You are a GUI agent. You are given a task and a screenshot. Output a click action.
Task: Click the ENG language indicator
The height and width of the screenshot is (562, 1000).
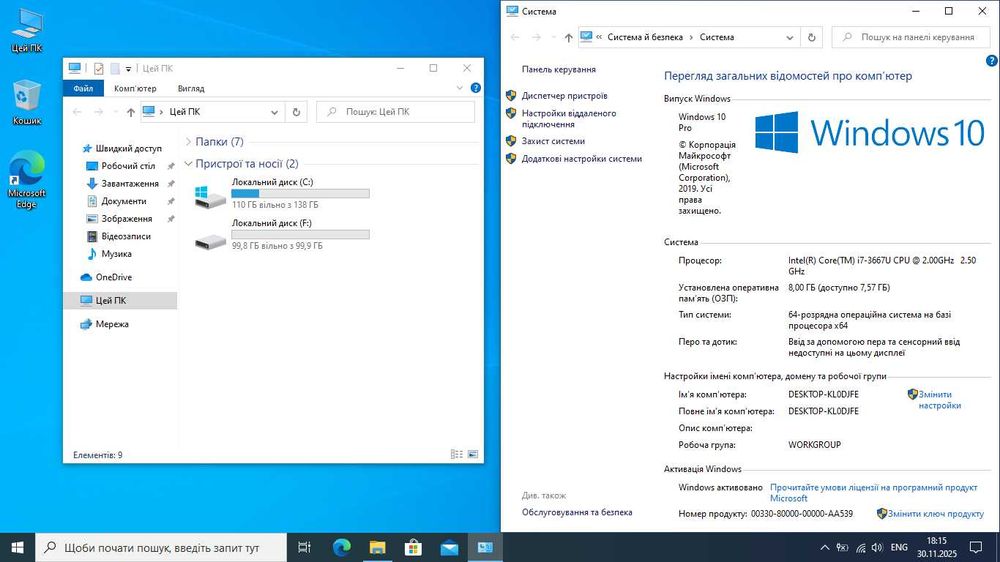pyautogui.click(x=899, y=547)
